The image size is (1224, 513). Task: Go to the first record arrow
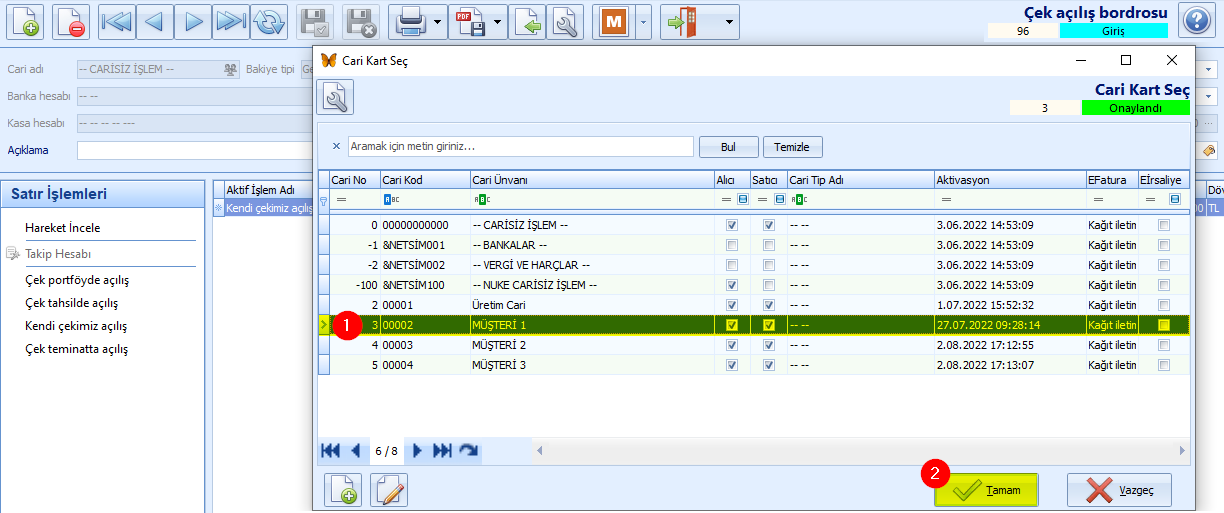(x=117, y=21)
